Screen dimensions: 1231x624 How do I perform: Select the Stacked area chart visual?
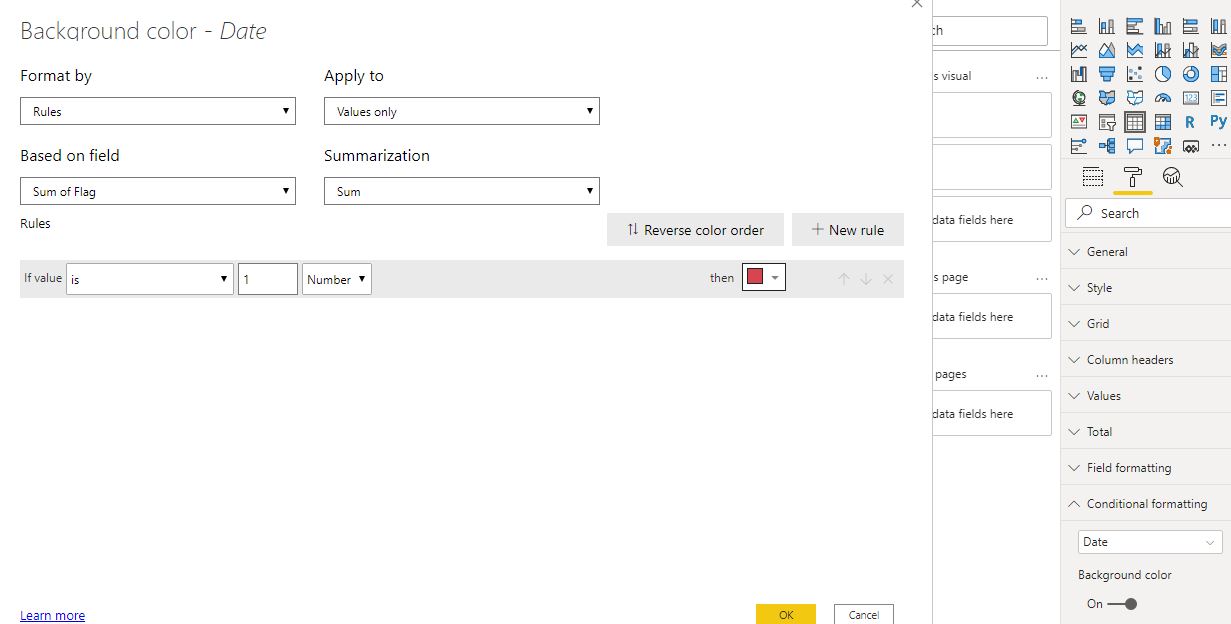tap(1135, 50)
